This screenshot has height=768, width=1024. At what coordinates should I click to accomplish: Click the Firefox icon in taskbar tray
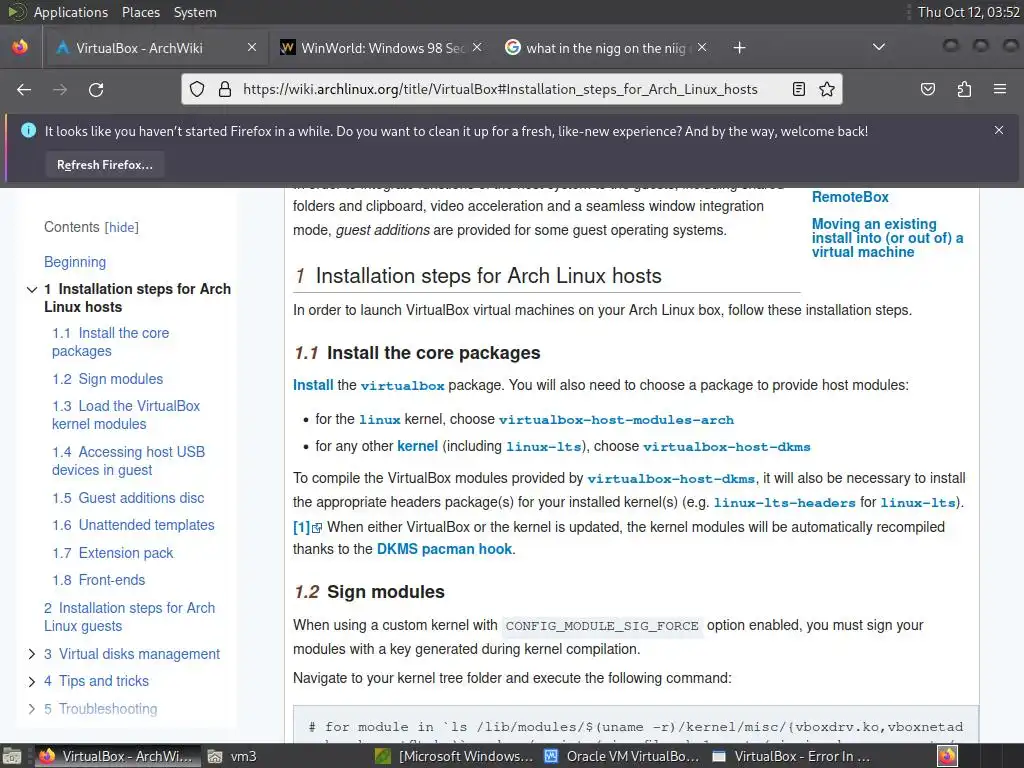tap(948, 756)
